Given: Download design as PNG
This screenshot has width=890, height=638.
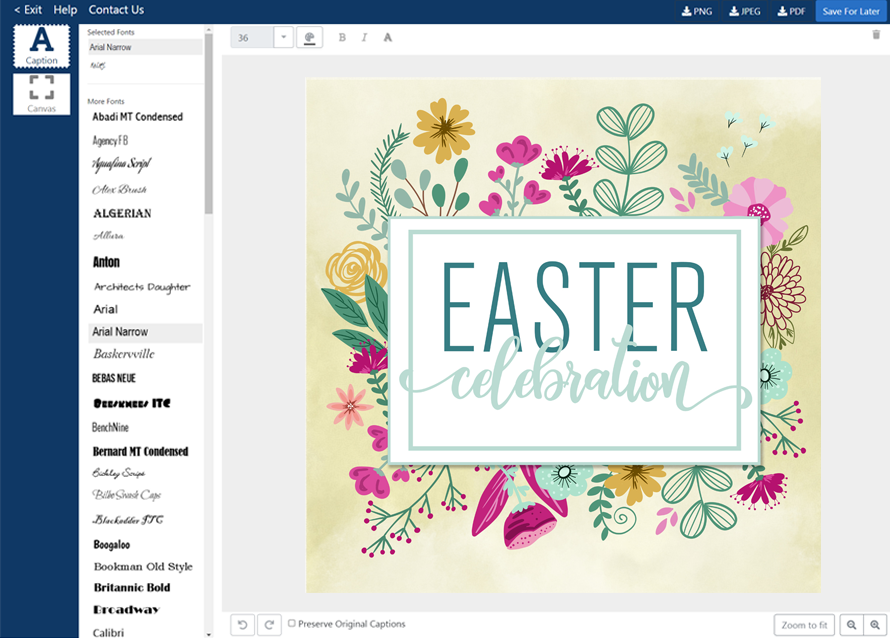Looking at the screenshot, I should 697,11.
